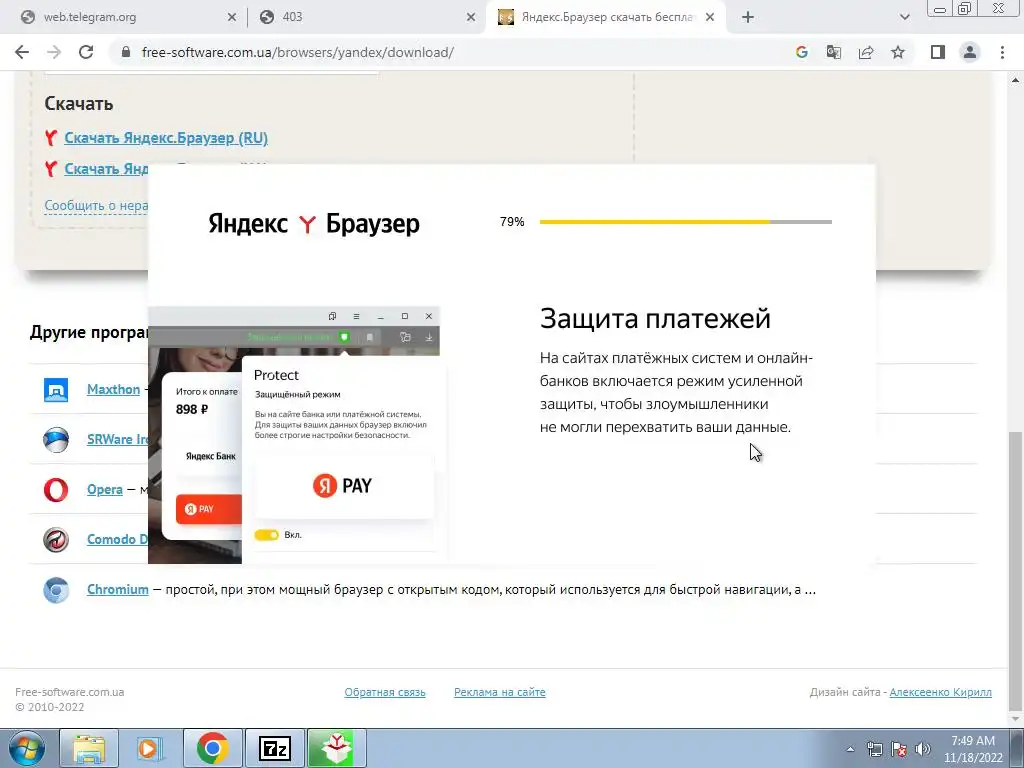Expand the tab search chevron

point(904,18)
